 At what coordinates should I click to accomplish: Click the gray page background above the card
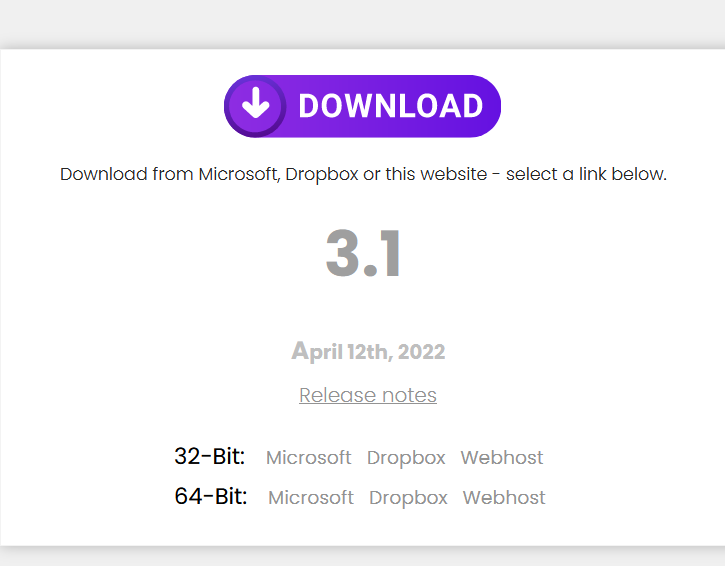tap(362, 23)
